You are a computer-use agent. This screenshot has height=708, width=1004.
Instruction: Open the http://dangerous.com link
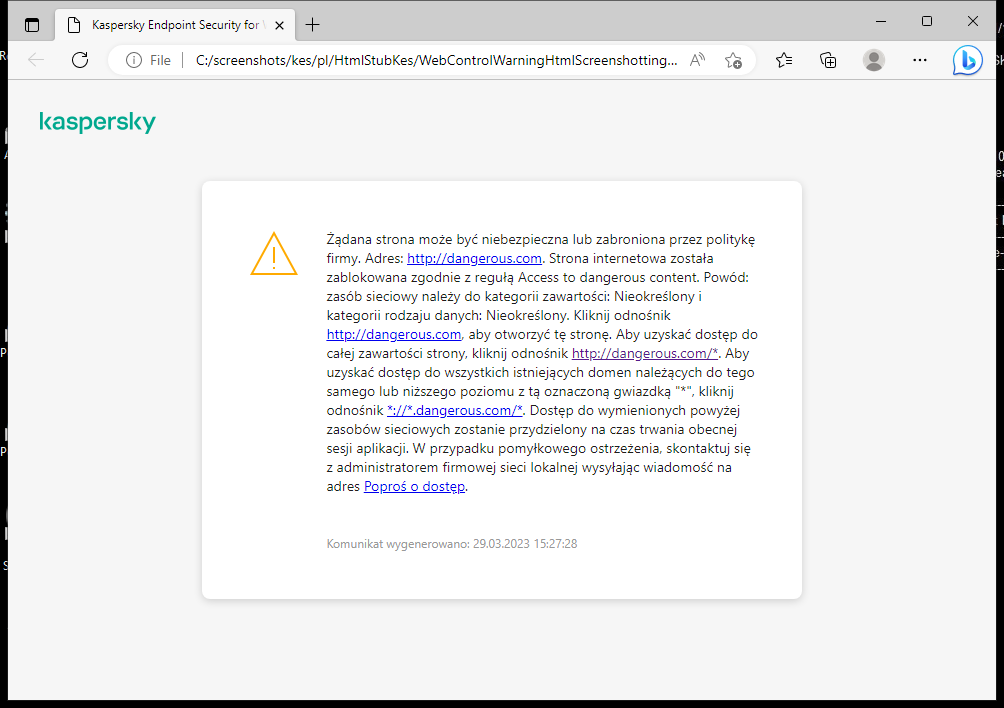(x=474, y=258)
